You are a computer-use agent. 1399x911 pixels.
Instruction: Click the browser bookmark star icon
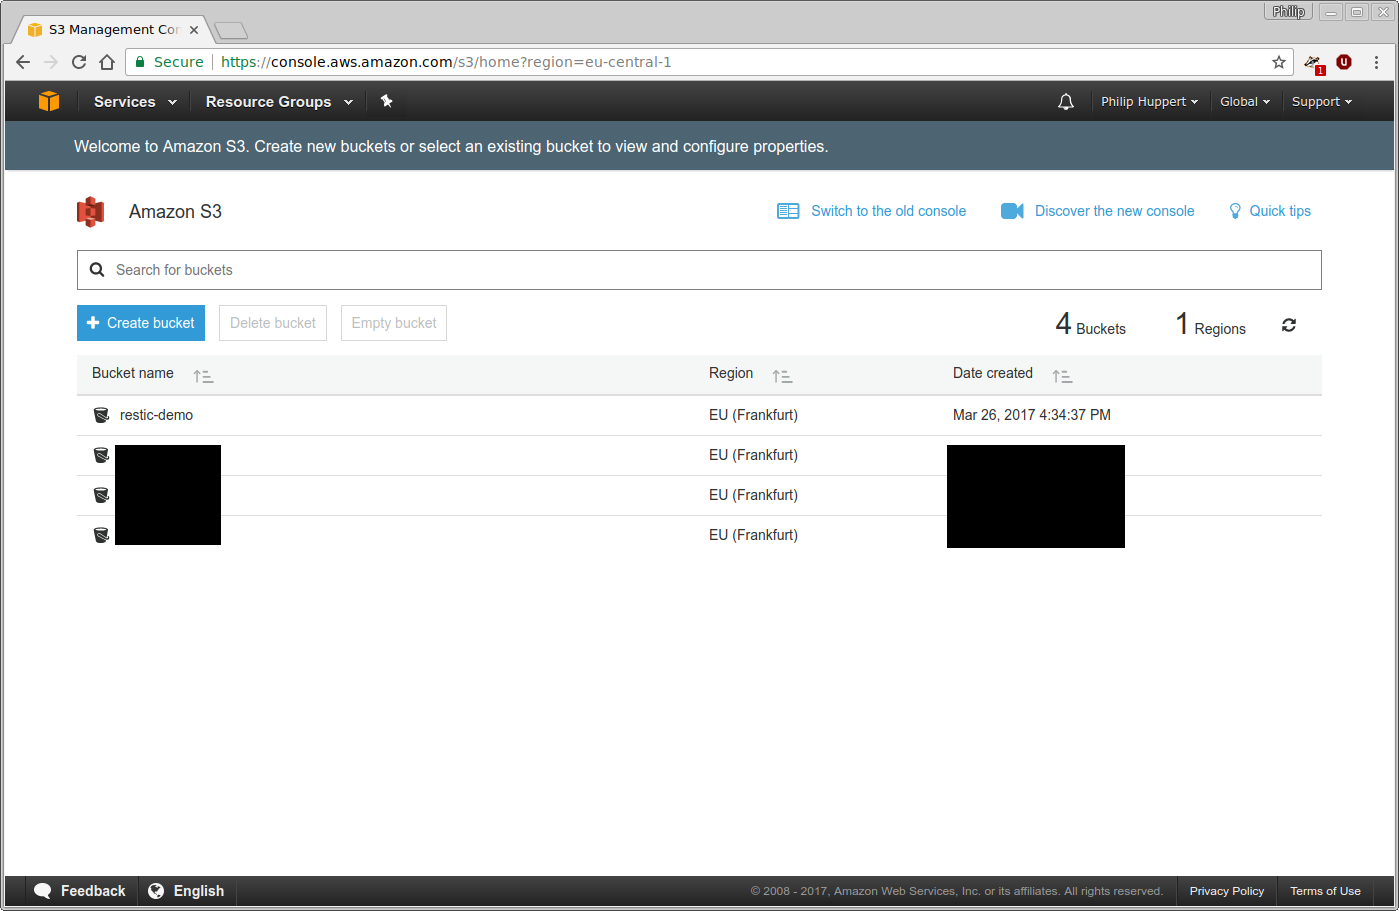click(x=1279, y=62)
